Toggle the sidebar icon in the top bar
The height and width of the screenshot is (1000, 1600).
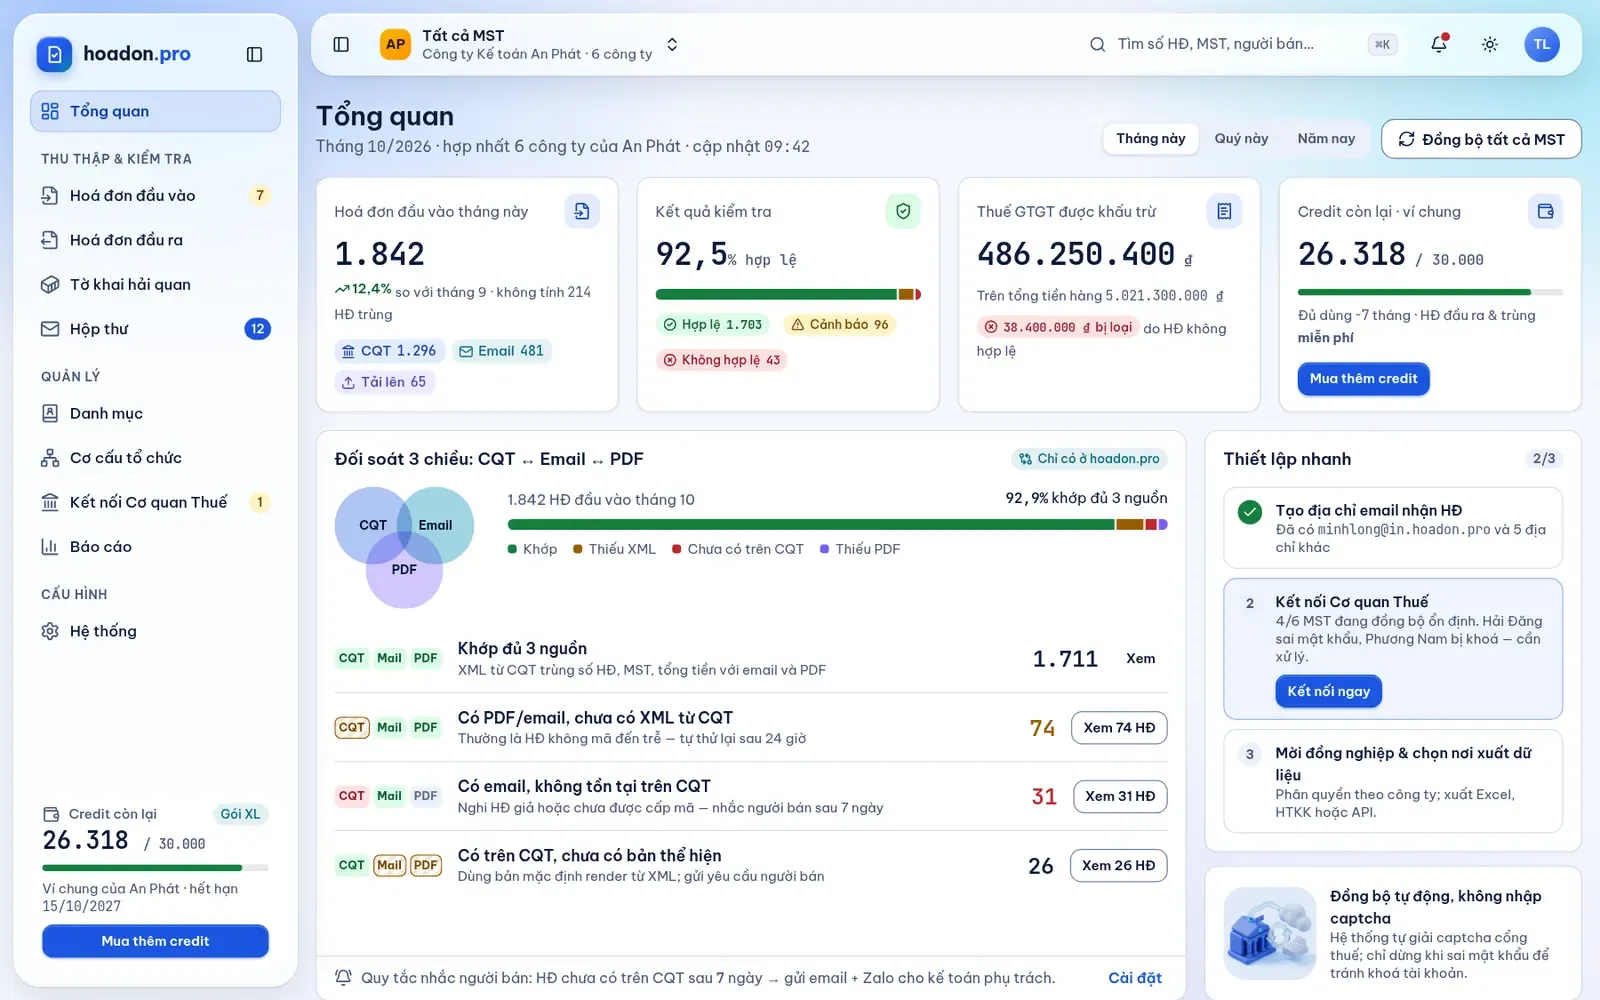341,44
